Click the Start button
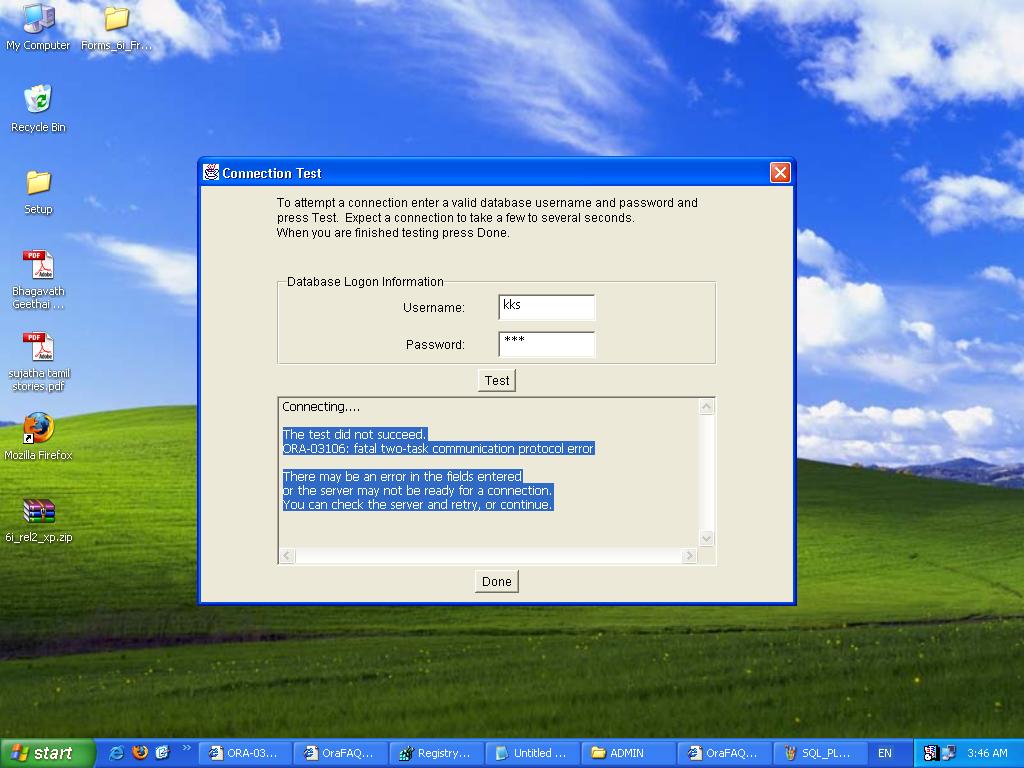Image resolution: width=1024 pixels, height=768 pixels. tap(47, 753)
